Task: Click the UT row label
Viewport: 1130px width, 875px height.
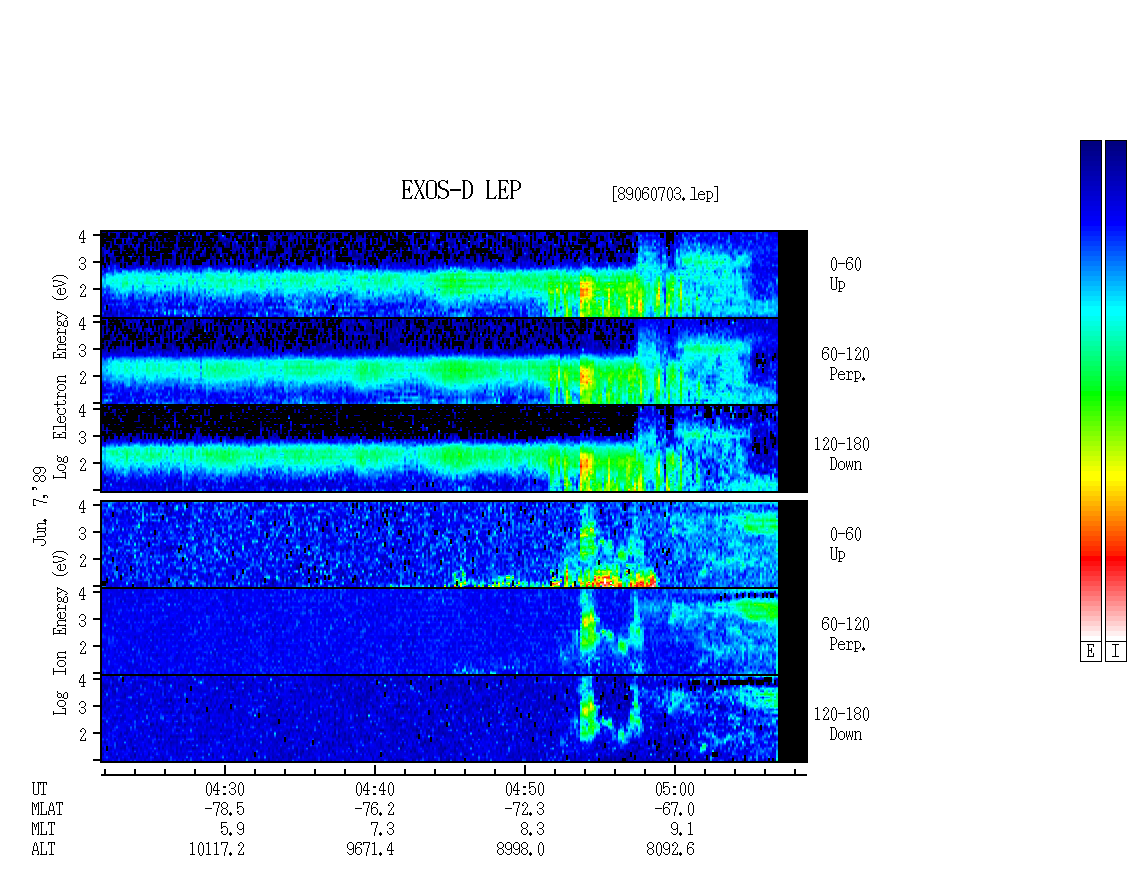Action: [39, 789]
